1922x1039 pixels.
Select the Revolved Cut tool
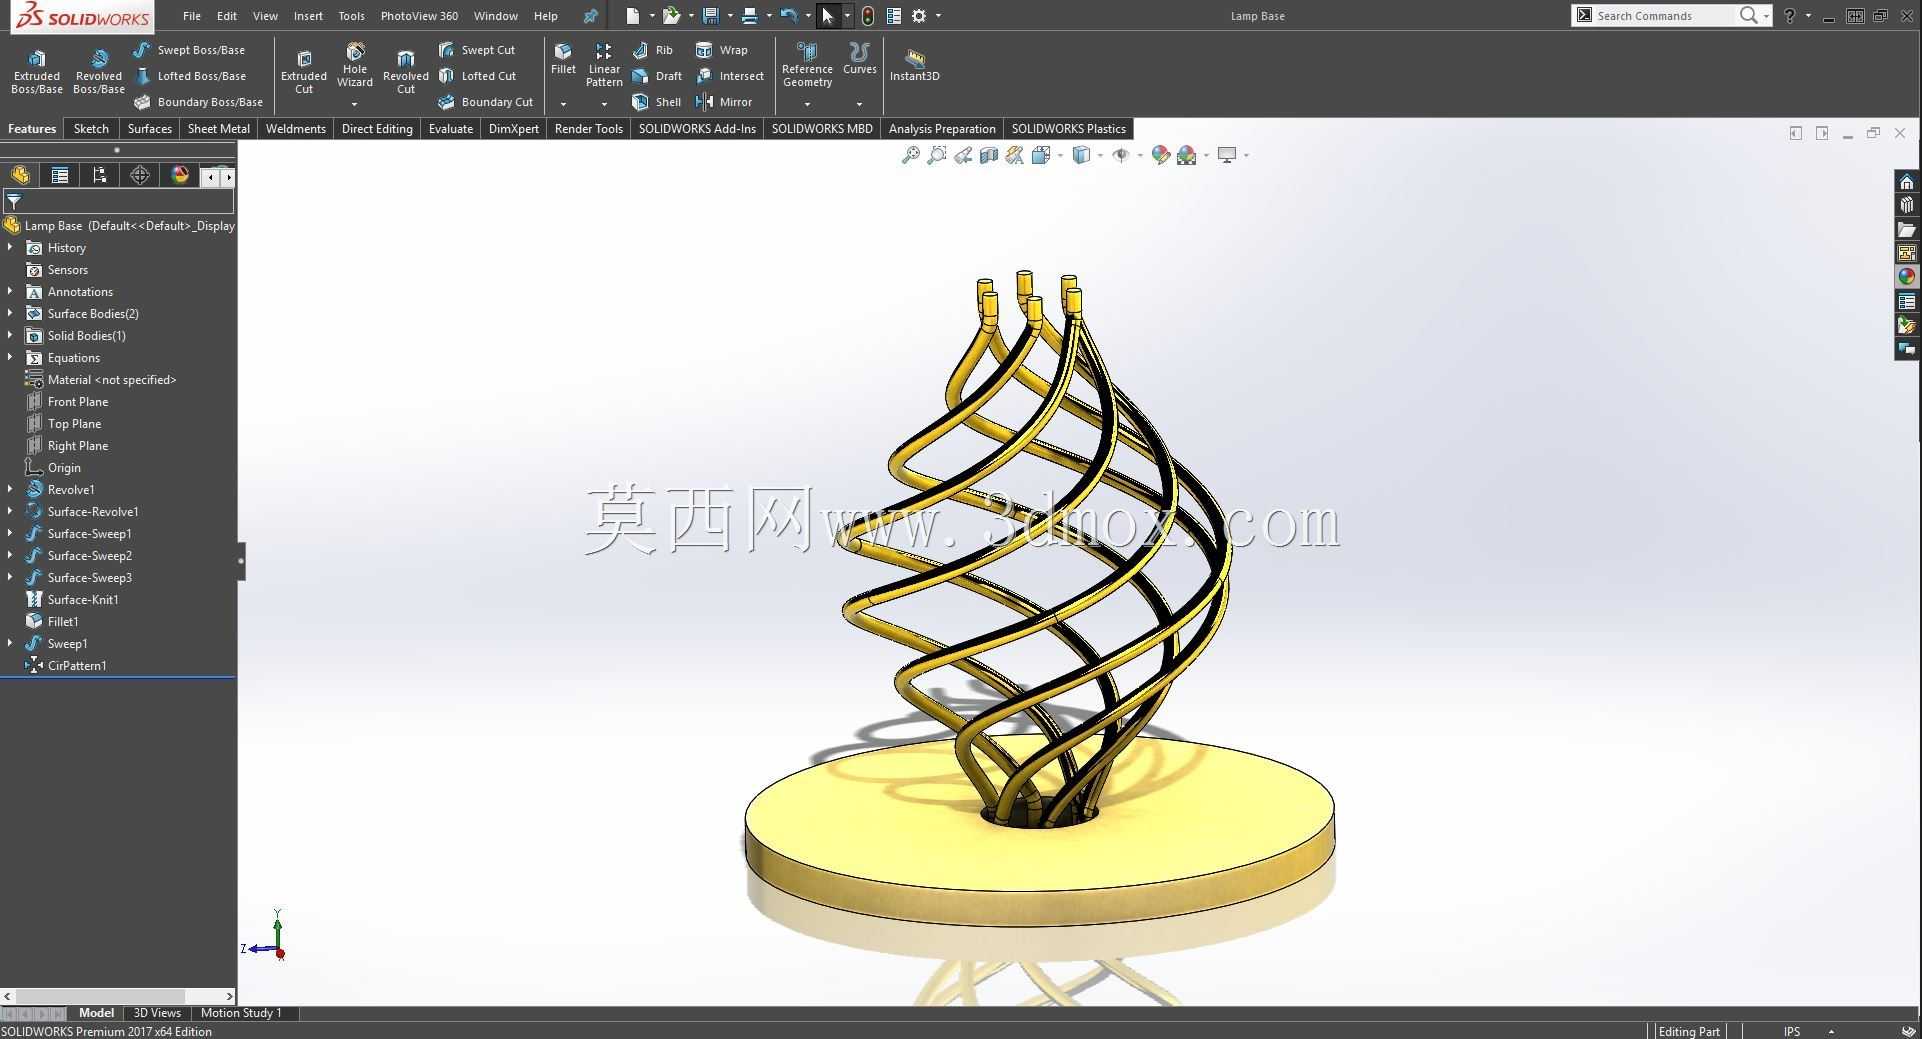(405, 72)
